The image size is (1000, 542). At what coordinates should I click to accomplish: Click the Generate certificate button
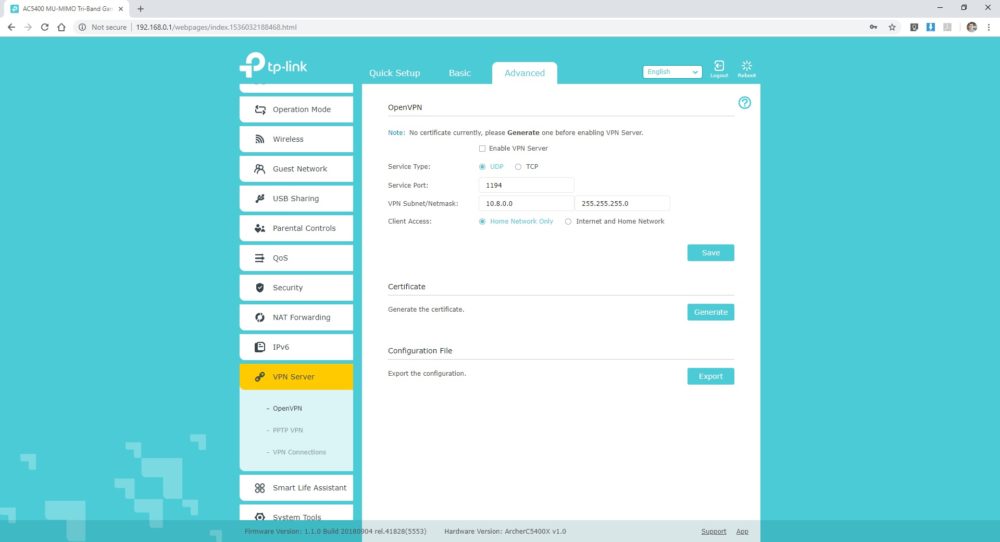(710, 312)
